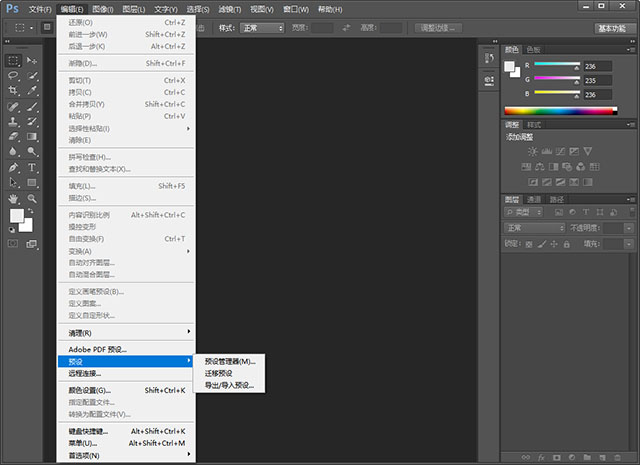This screenshot has width=640, height=465.
Task: Select the Dodge tool
Action: pos(32,151)
